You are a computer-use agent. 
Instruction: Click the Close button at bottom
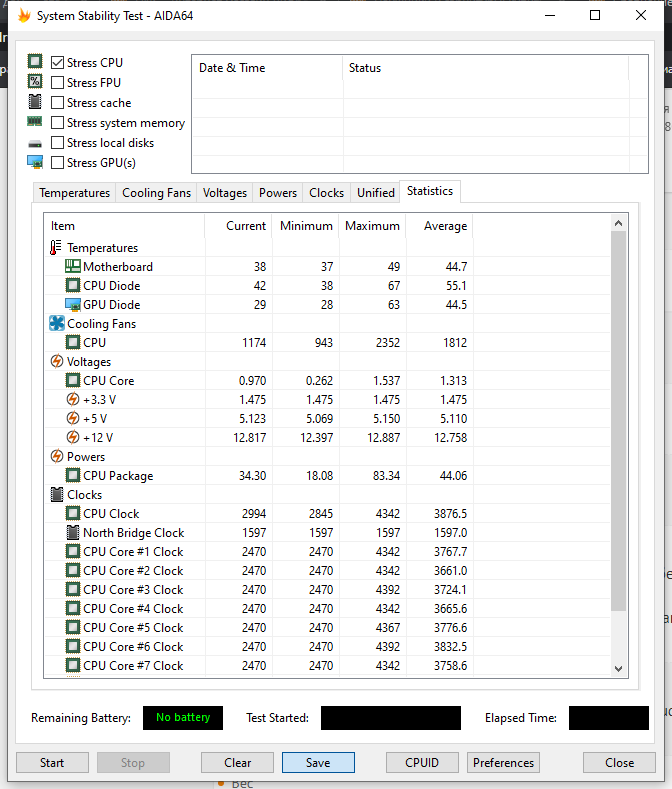(619, 762)
